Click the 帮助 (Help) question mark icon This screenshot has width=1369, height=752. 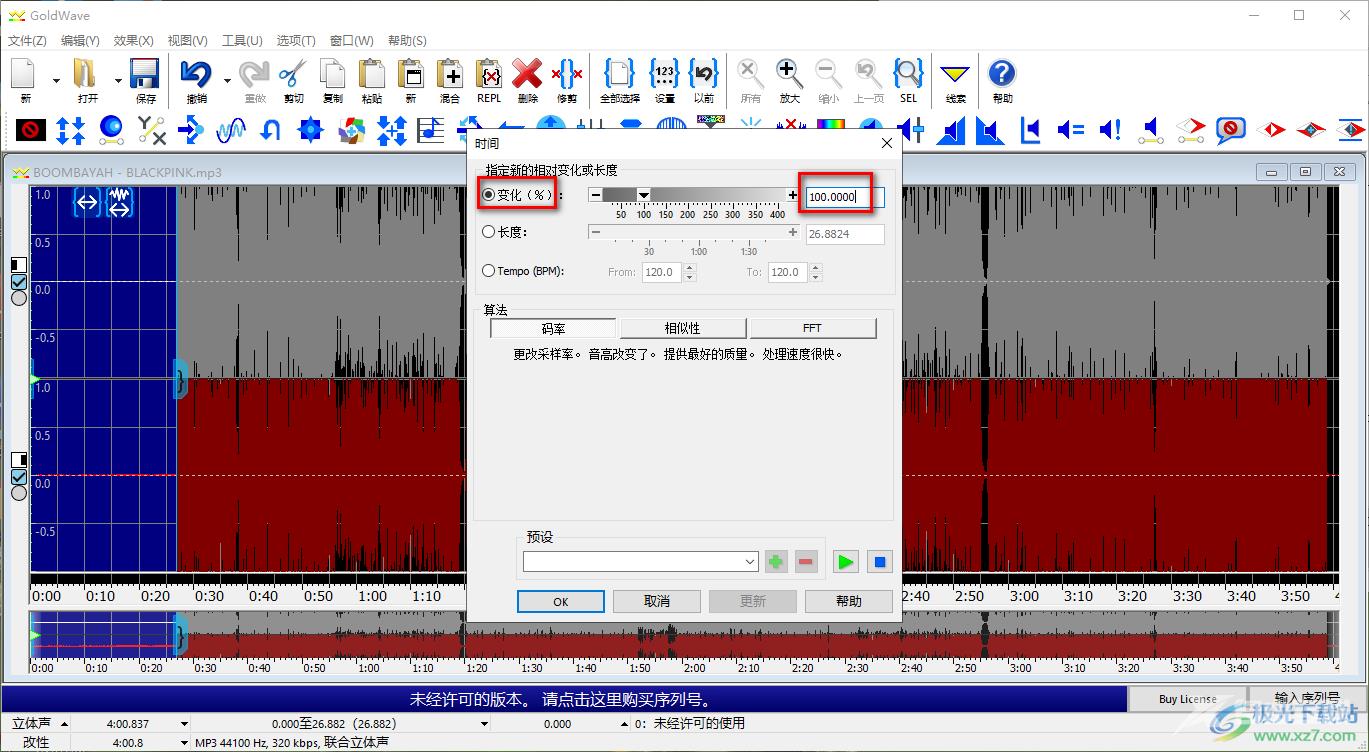click(1002, 74)
